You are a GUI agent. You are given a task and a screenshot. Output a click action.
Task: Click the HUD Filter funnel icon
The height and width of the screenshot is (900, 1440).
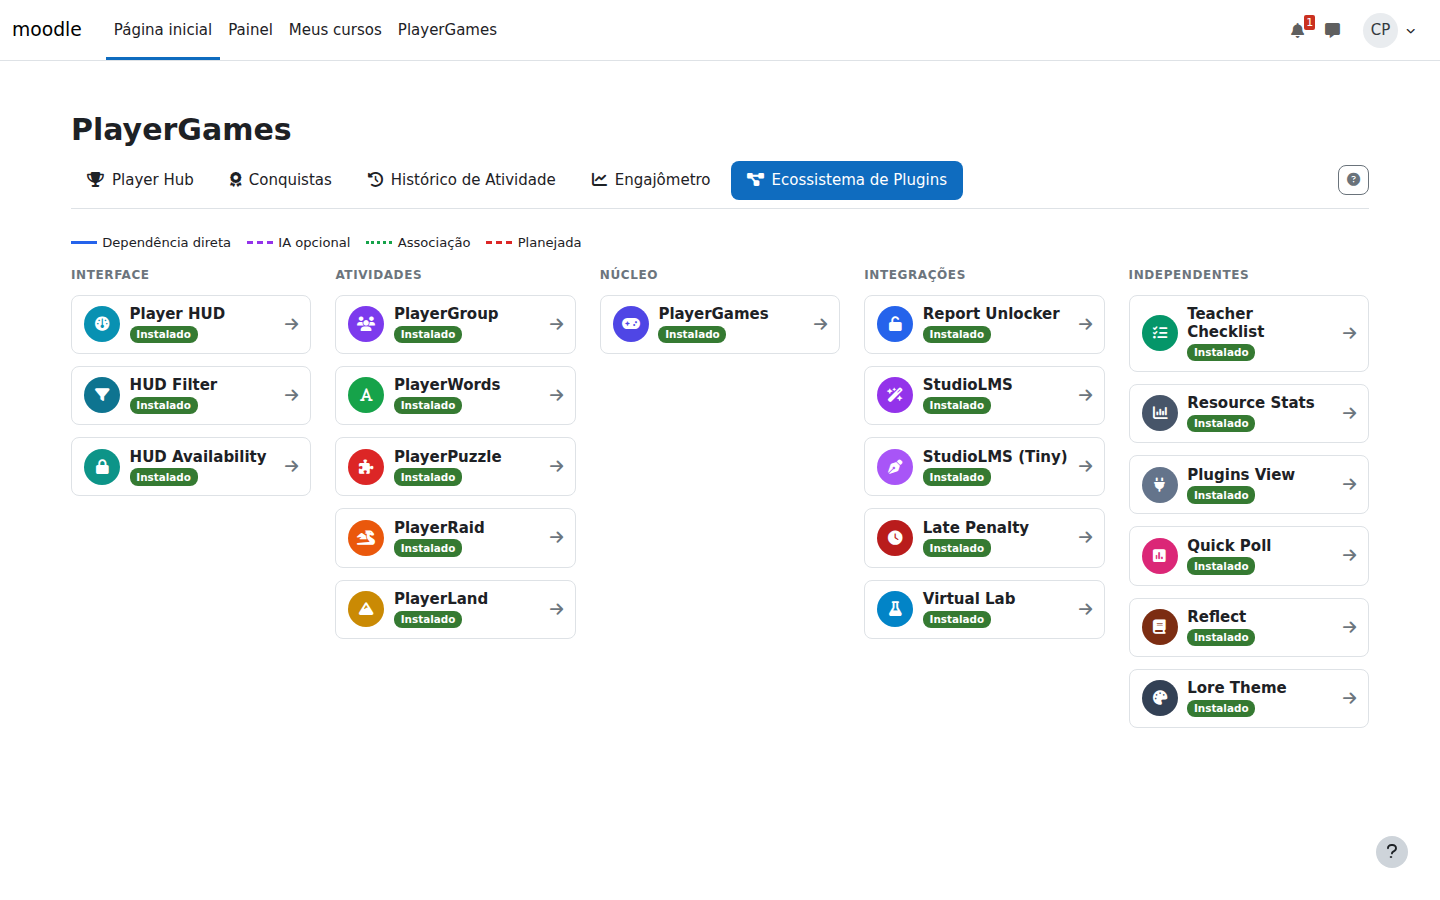click(101, 395)
